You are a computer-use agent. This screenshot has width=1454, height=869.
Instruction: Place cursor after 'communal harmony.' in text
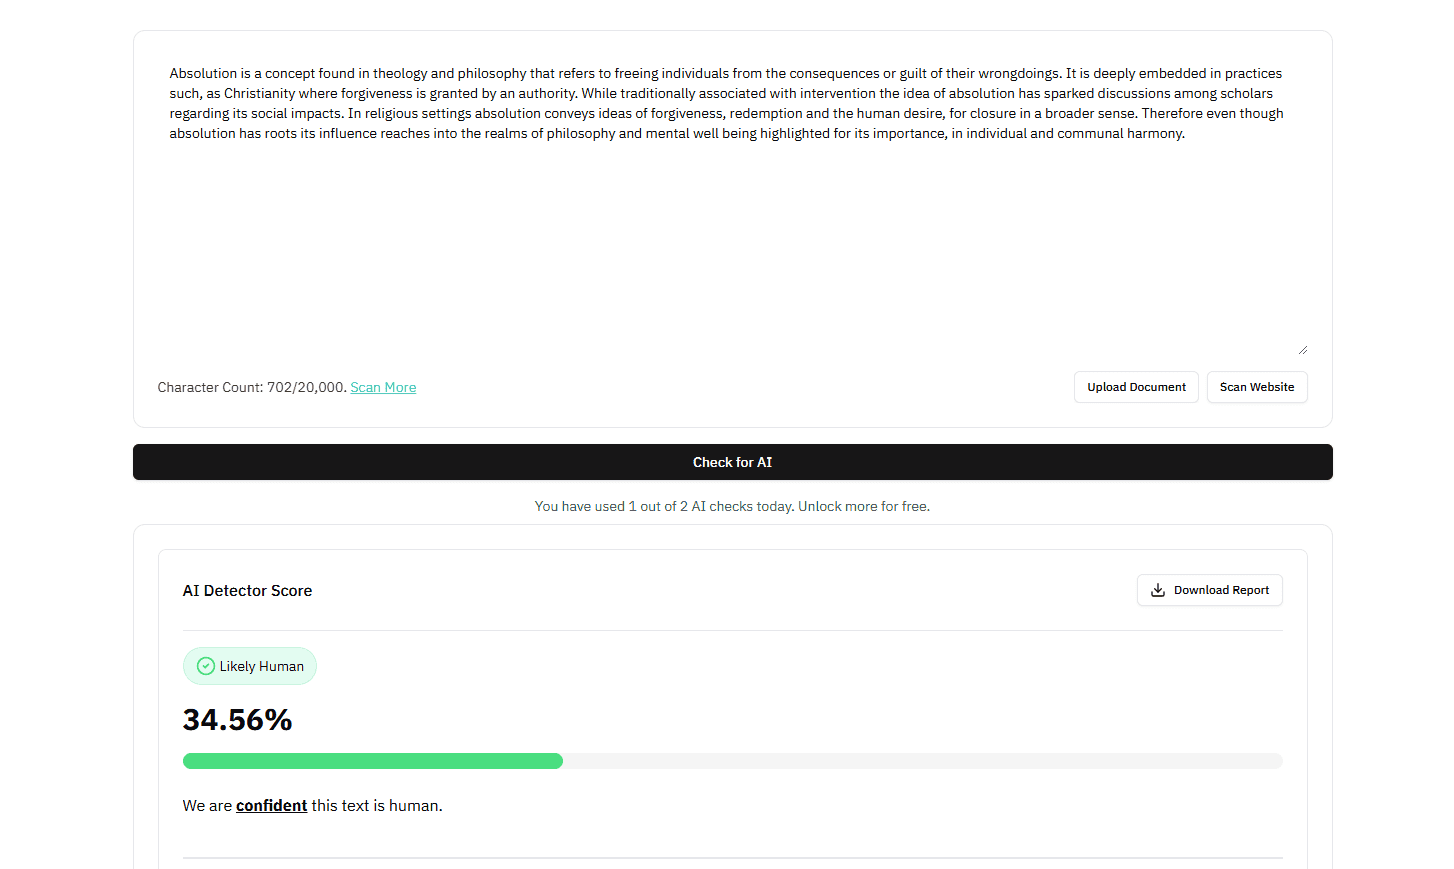pyautogui.click(x=1187, y=133)
